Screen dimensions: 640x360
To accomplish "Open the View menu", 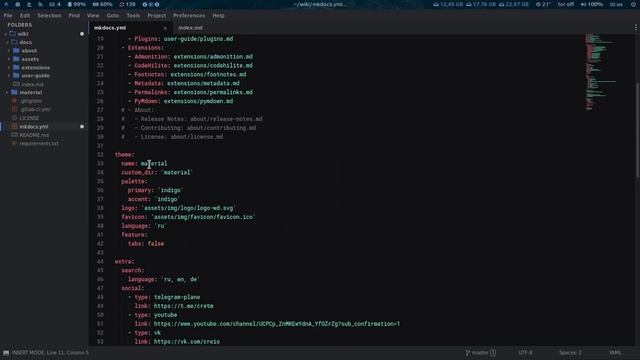I will (93, 16).
